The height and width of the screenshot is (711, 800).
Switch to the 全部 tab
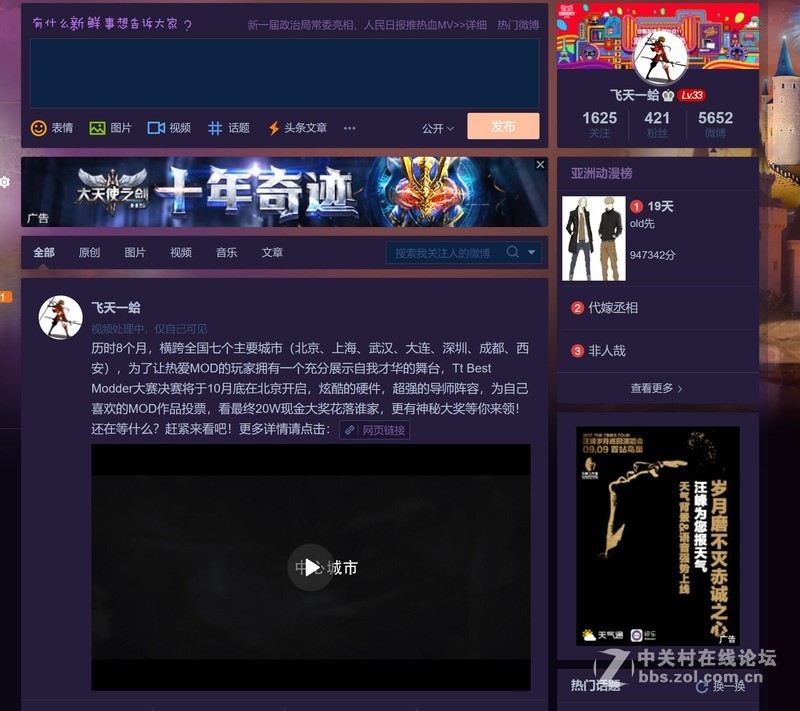(44, 252)
